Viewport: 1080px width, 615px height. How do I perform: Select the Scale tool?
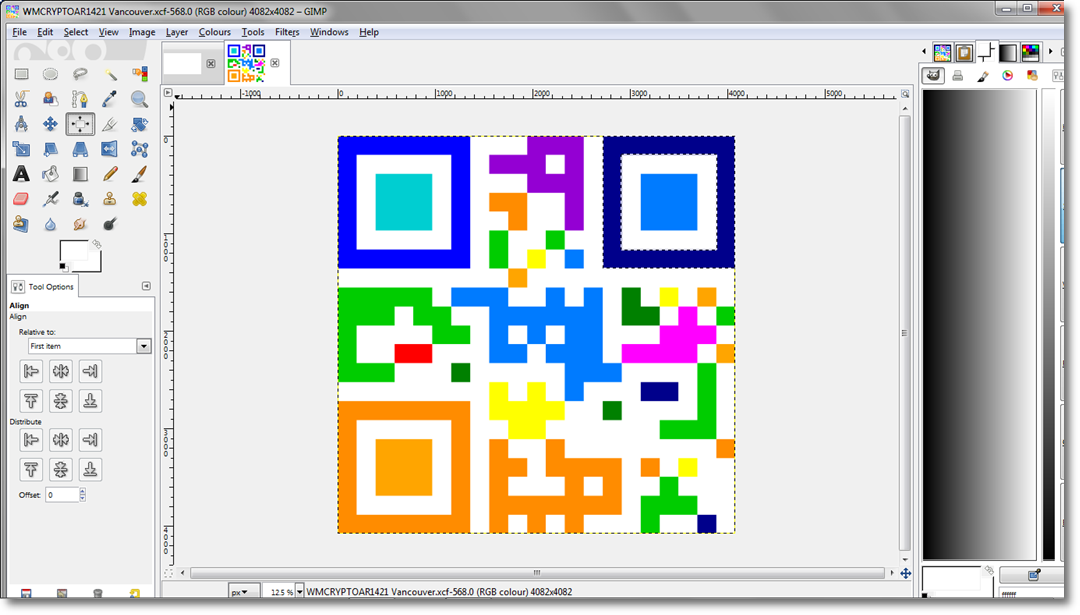tap(21, 149)
